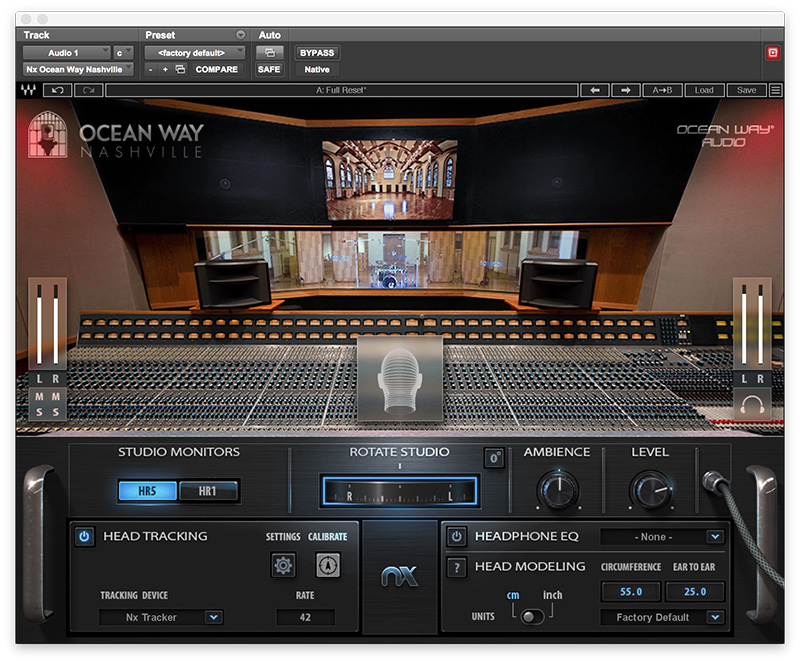Click the 'A: Full Reset' preset name bar
800x663 pixels.
coord(341,90)
